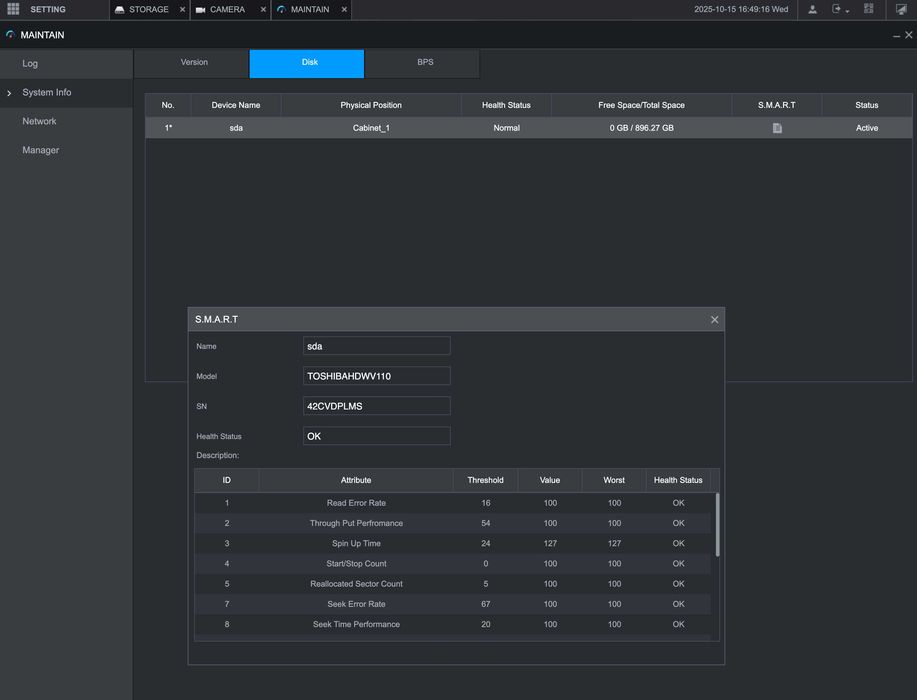Close the CAMERA tab
The width and height of the screenshot is (917, 700).
coord(263,10)
